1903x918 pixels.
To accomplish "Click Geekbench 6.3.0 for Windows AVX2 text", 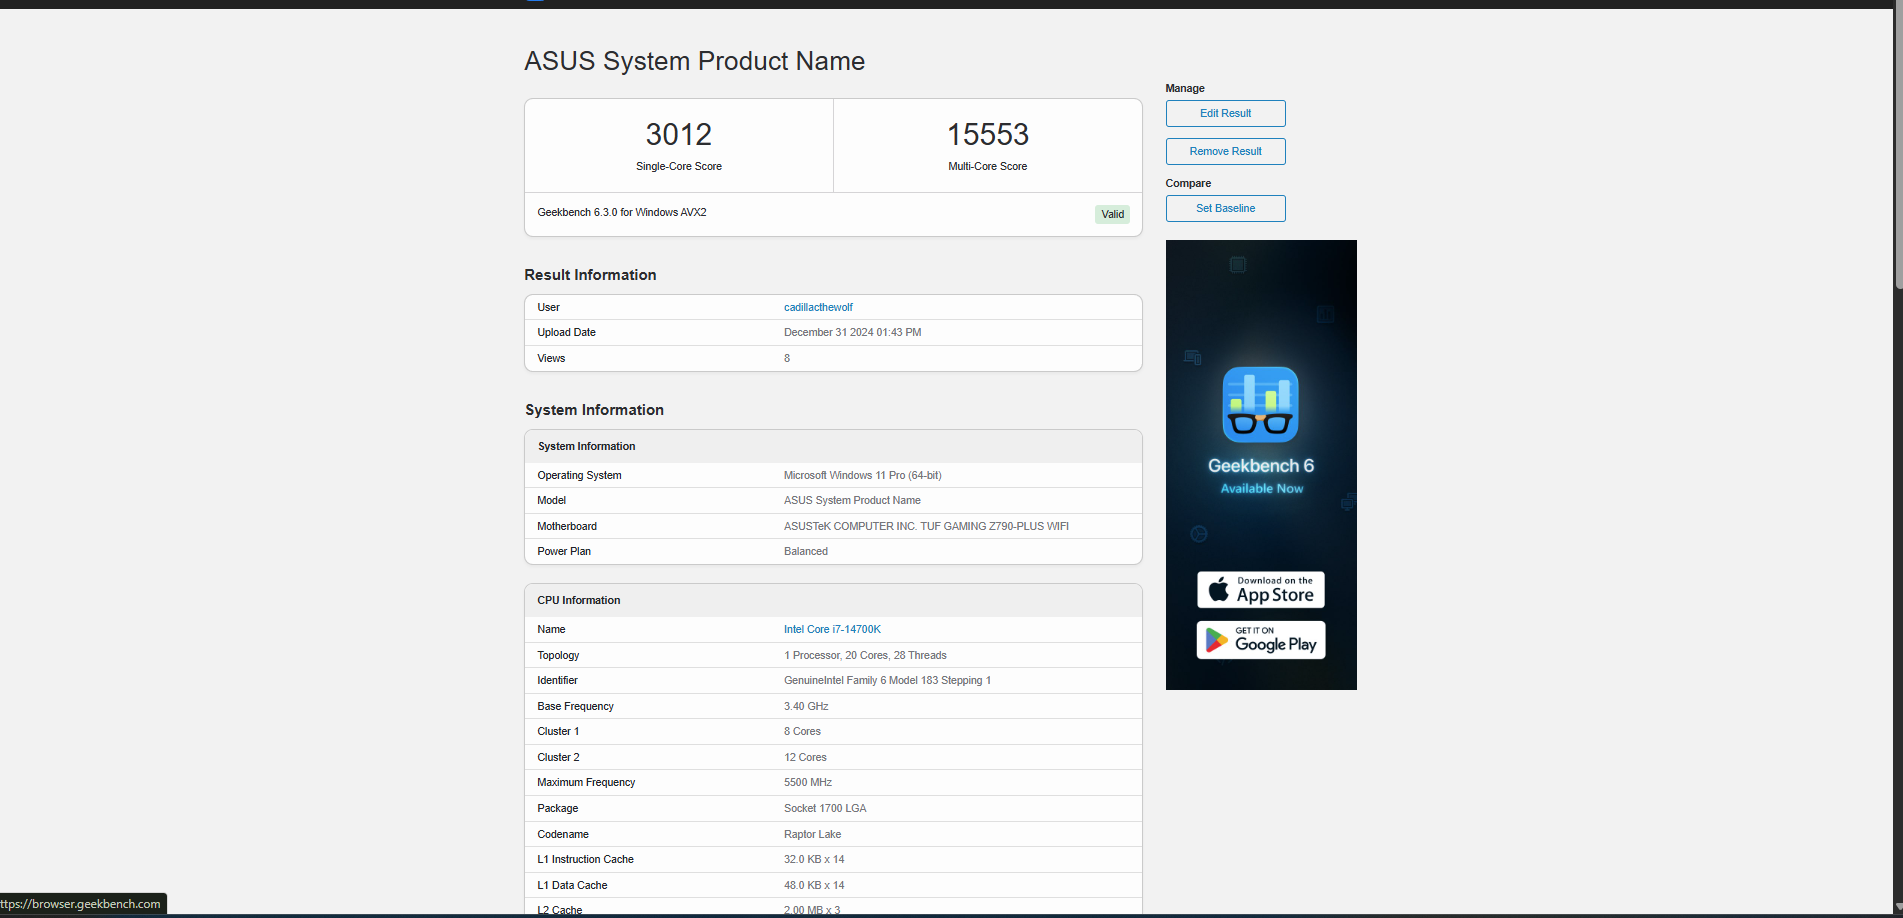I will pos(622,212).
